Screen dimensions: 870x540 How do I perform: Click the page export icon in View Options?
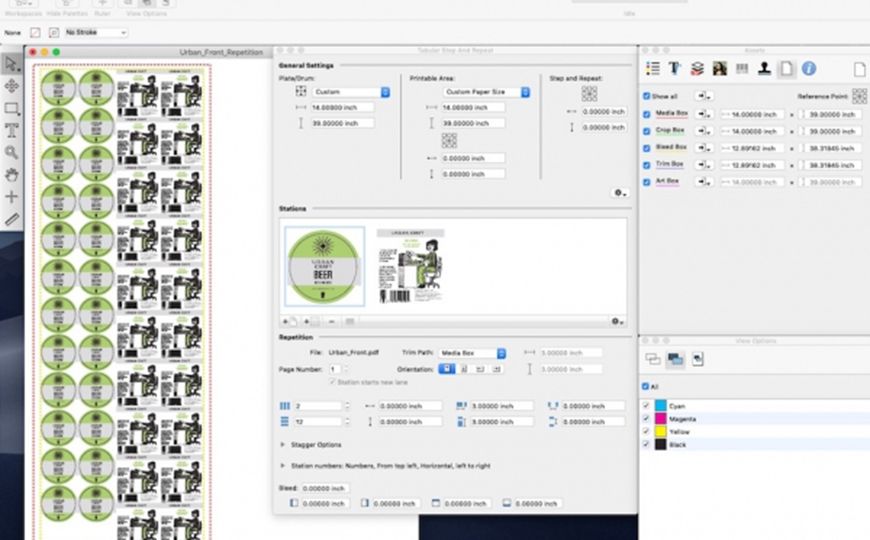(697, 360)
